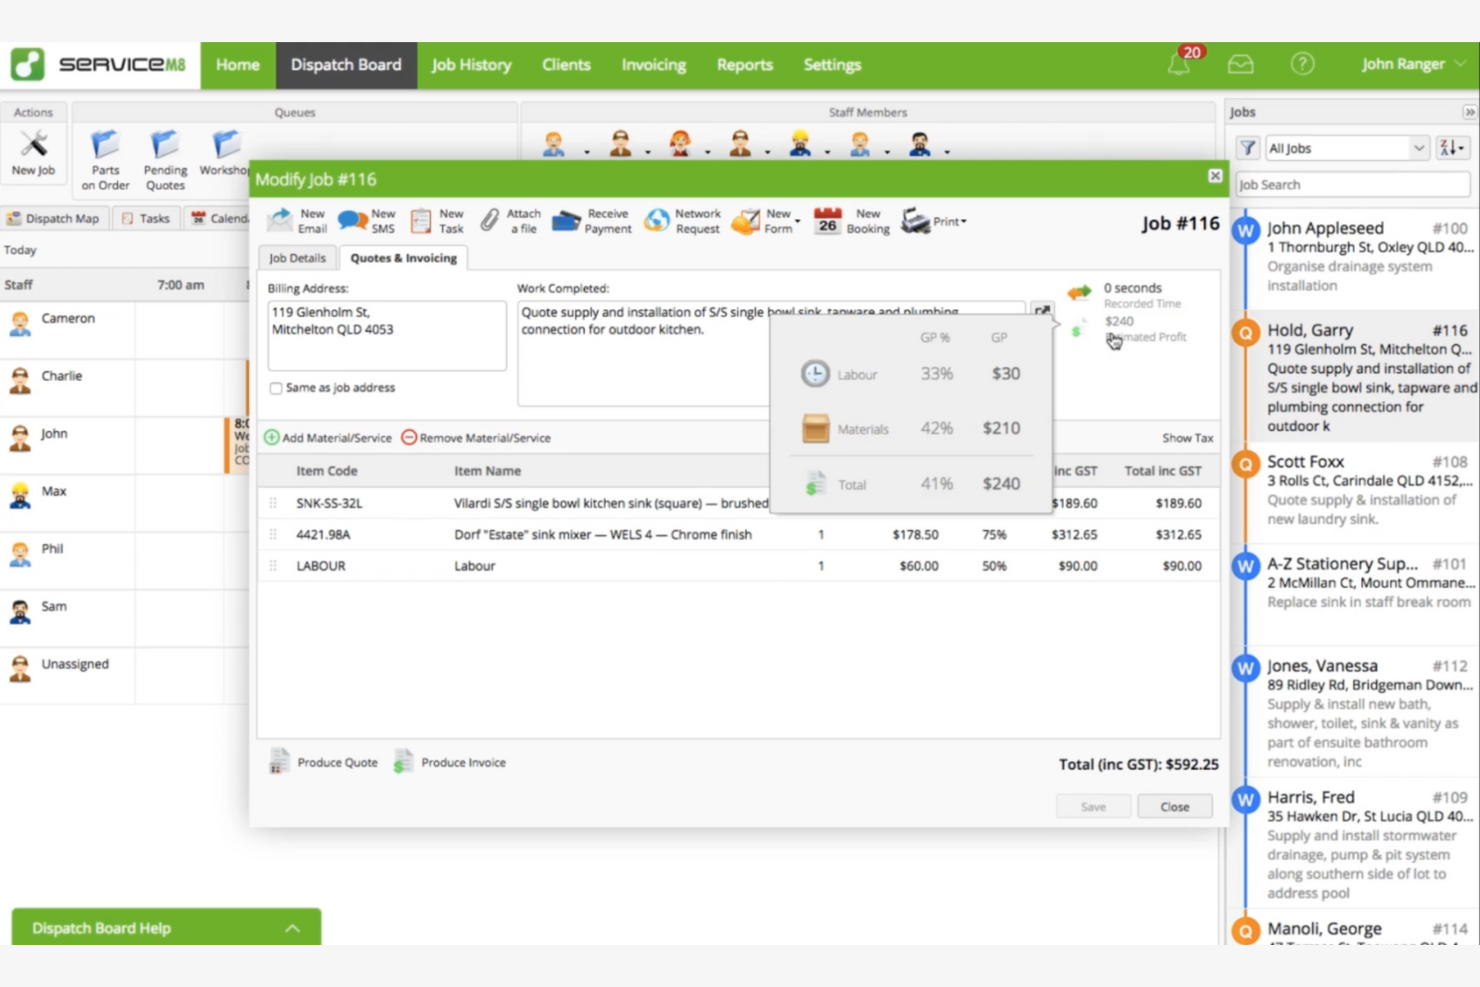
Task: Click inside the Job Search field
Action: (1351, 184)
